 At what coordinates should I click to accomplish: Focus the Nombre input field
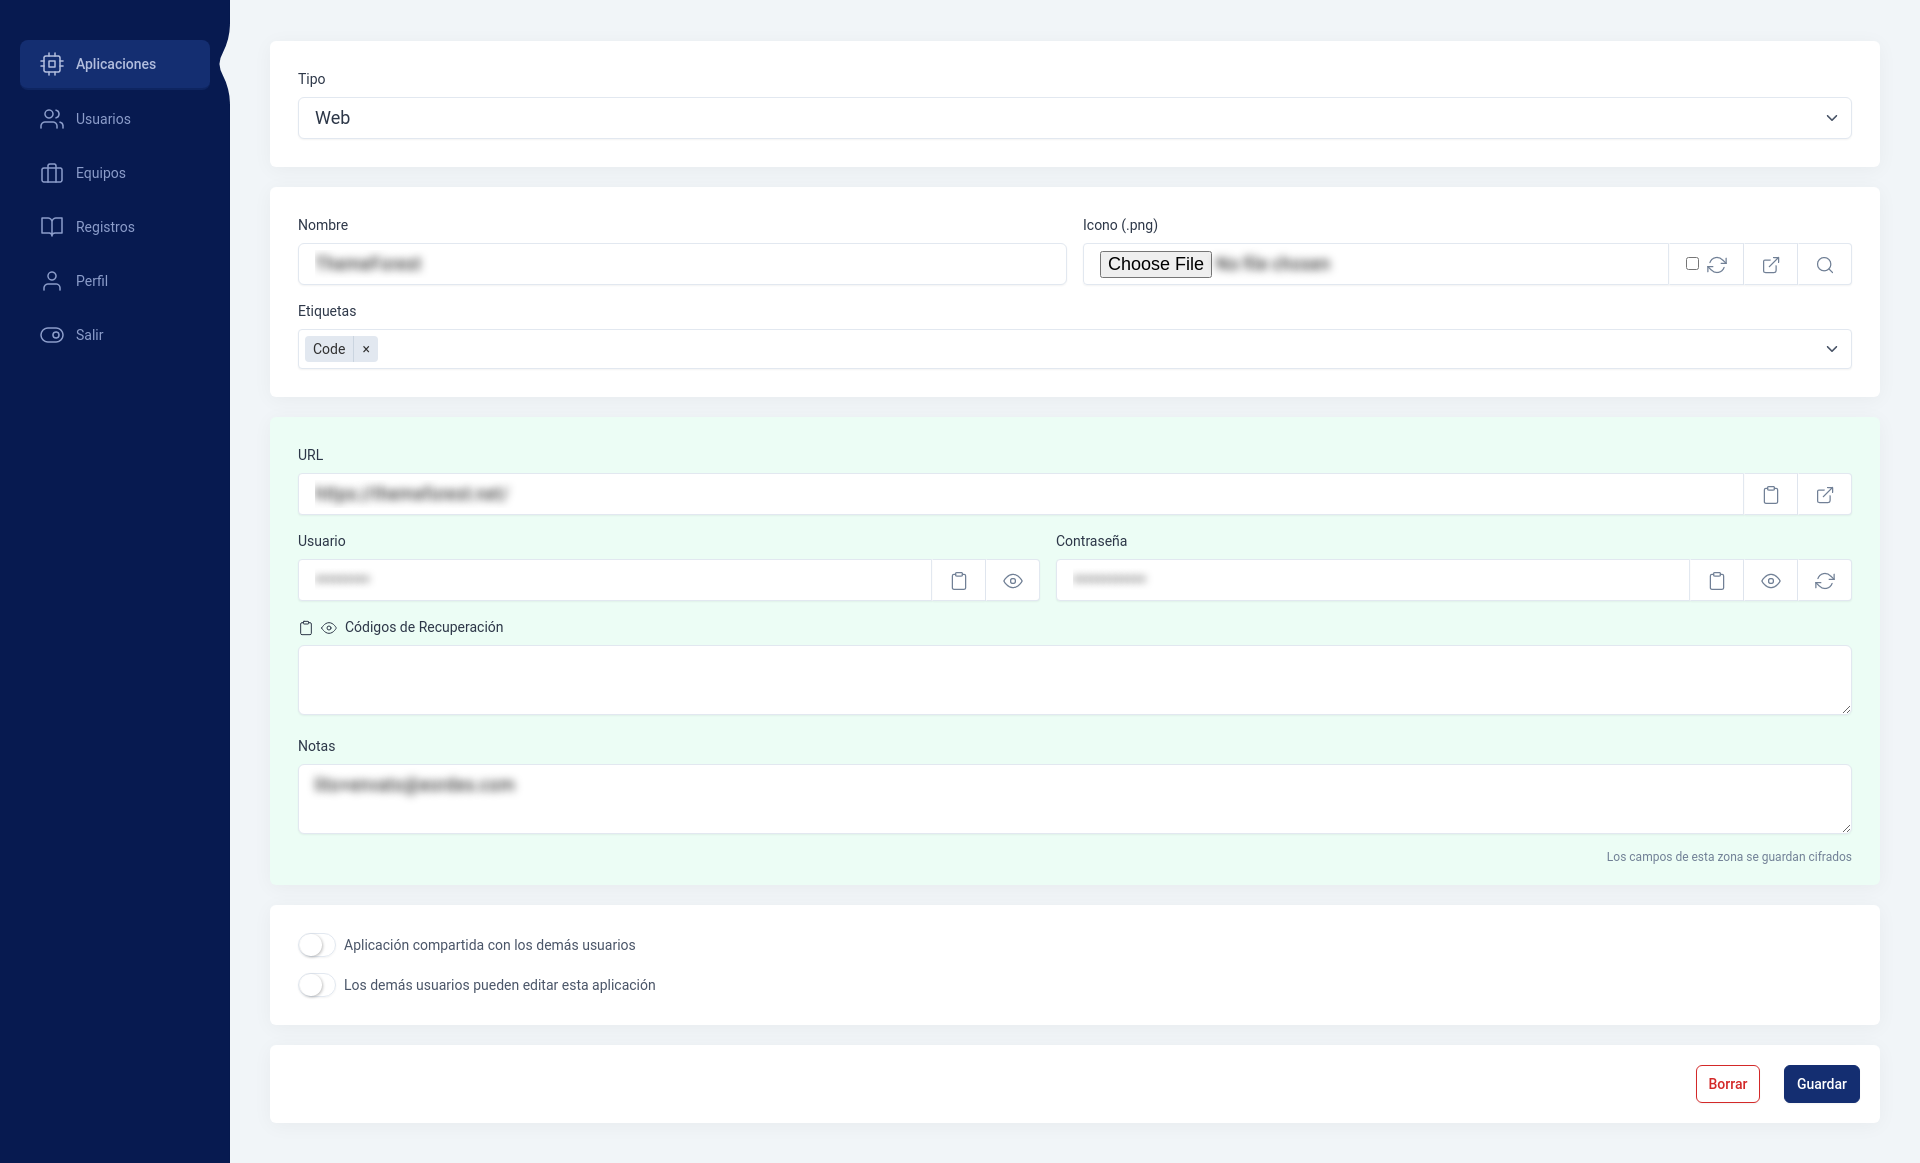682,264
